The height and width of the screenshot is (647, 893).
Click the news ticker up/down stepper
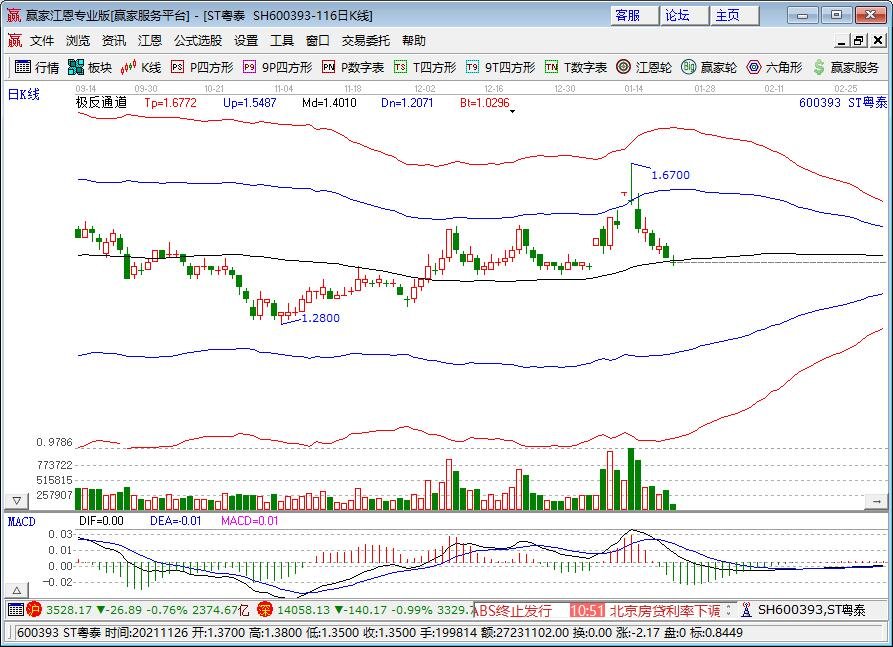point(728,610)
